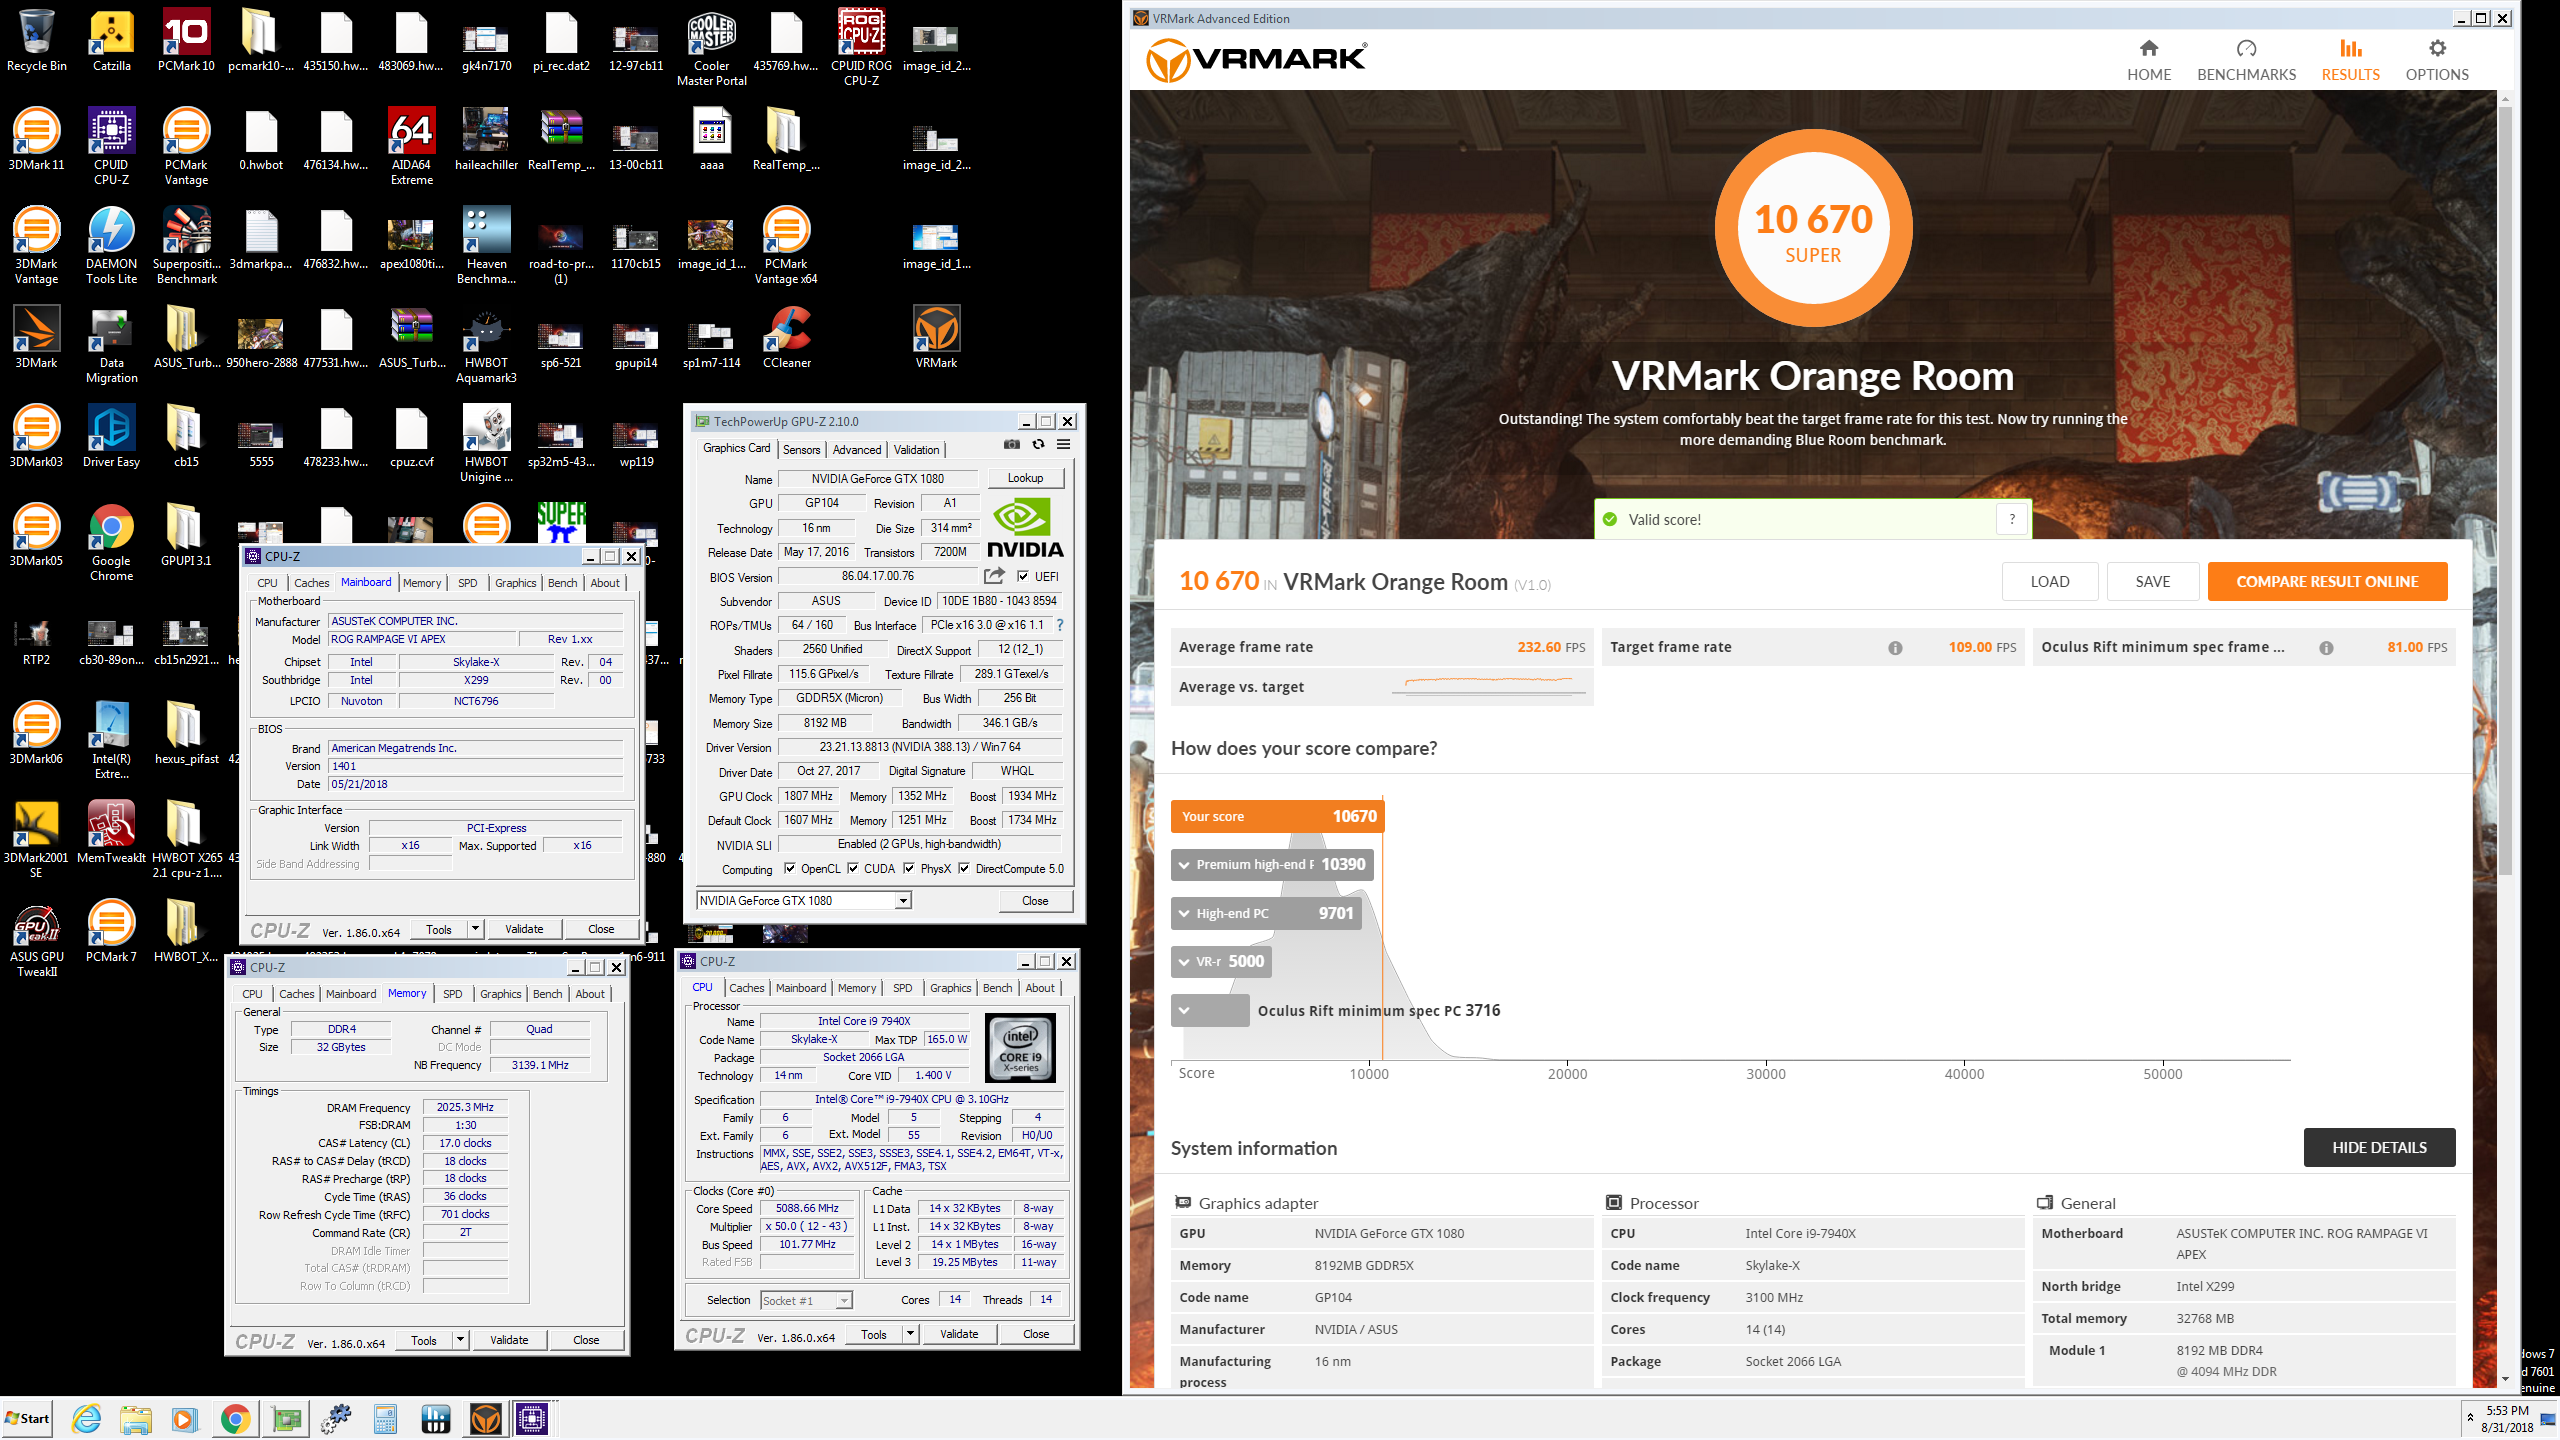Click HIDE DETAILS button
Screen dimensions: 2560x1440
click(x=2379, y=1148)
